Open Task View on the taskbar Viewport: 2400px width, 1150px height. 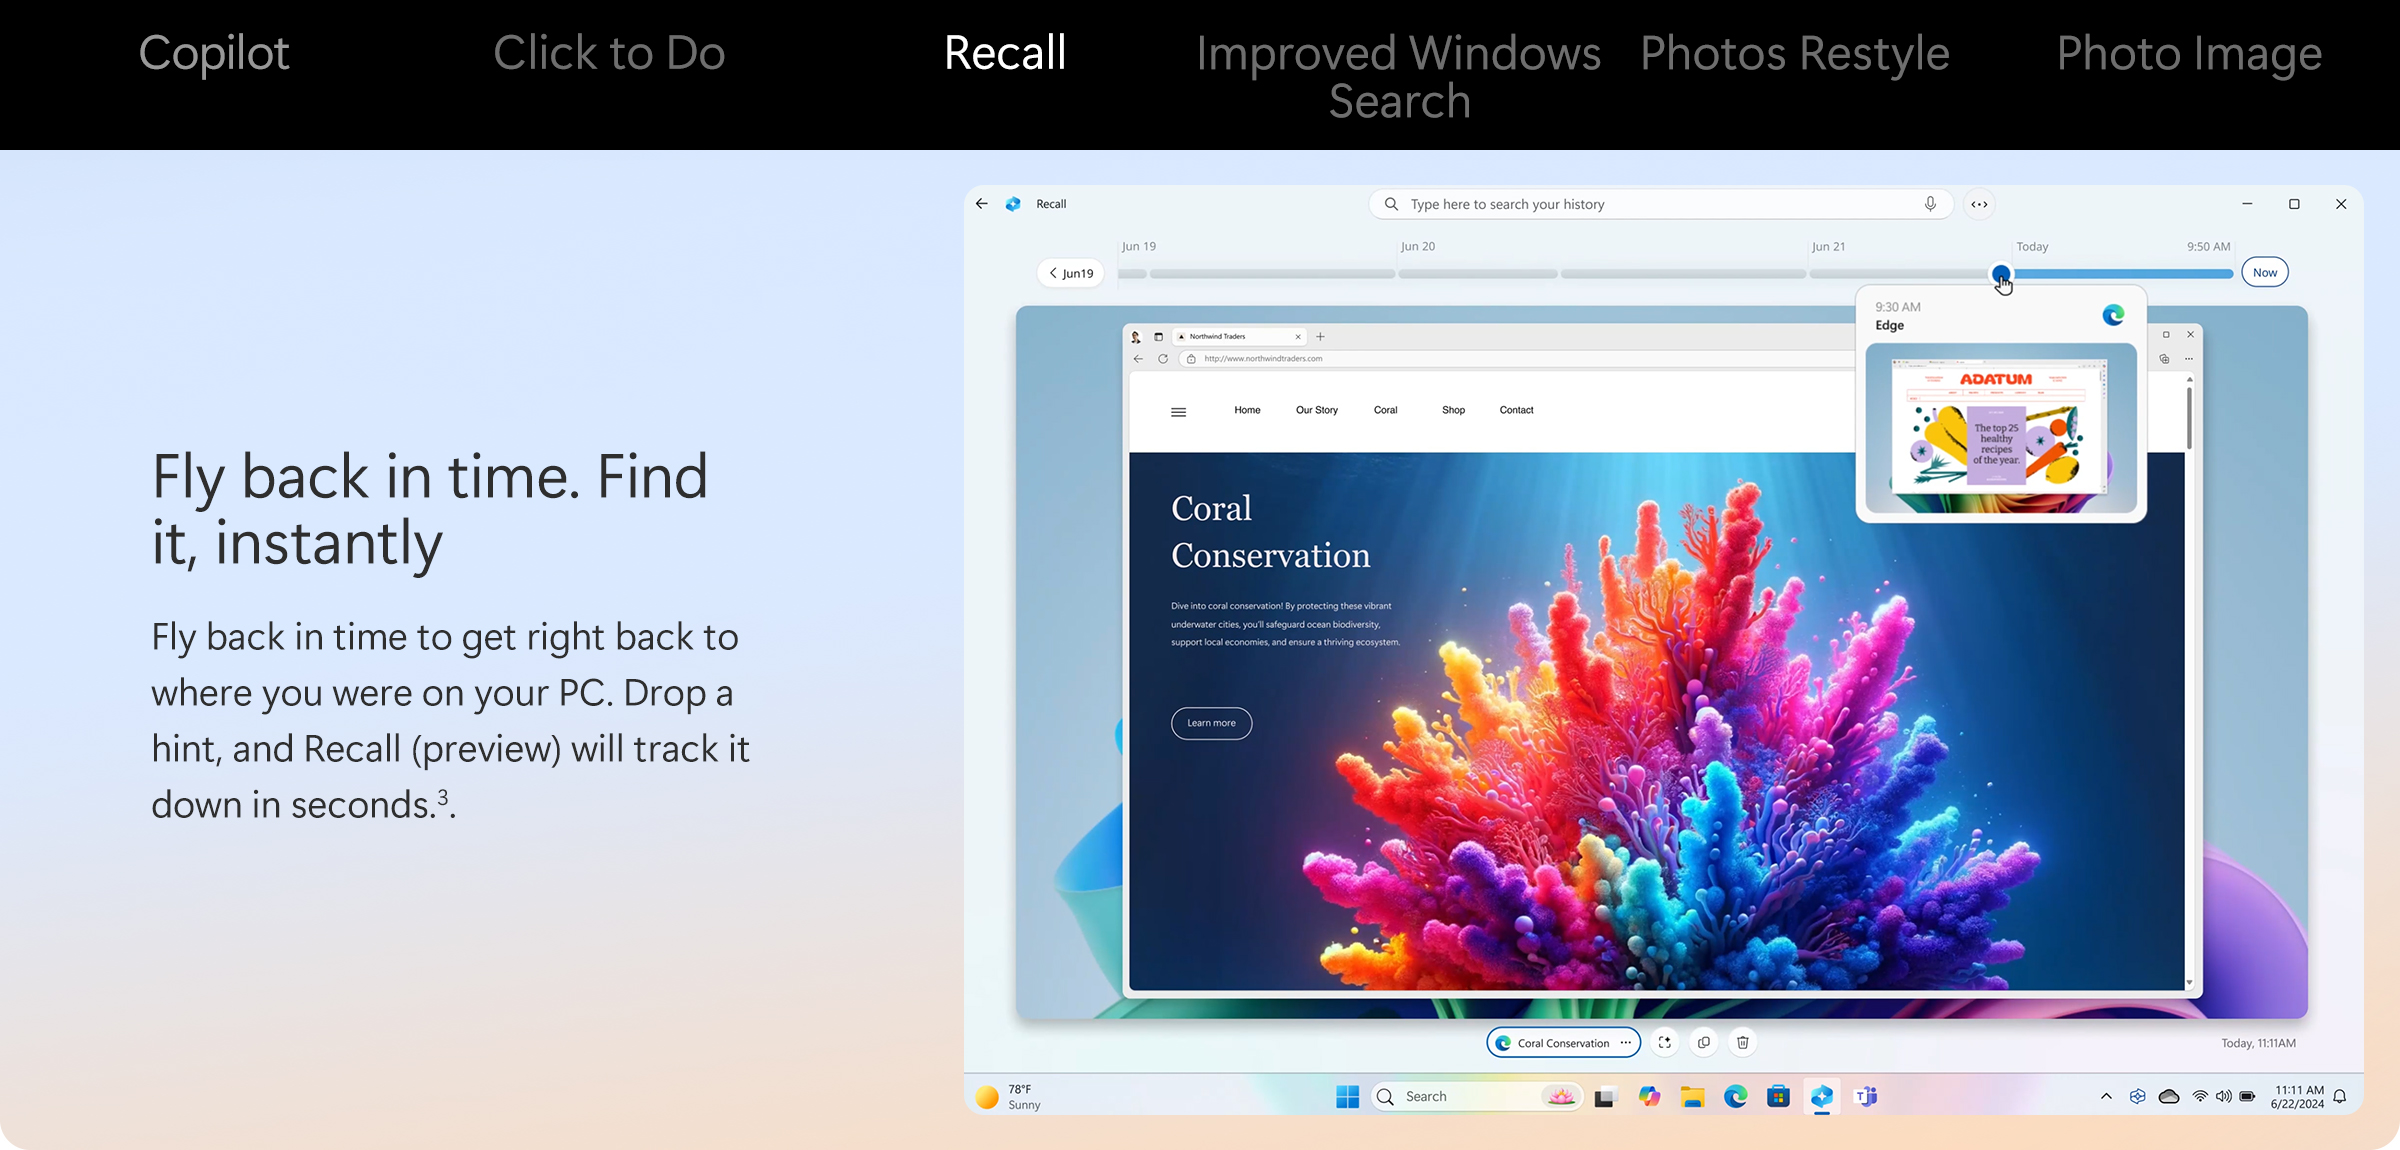coord(1605,1097)
